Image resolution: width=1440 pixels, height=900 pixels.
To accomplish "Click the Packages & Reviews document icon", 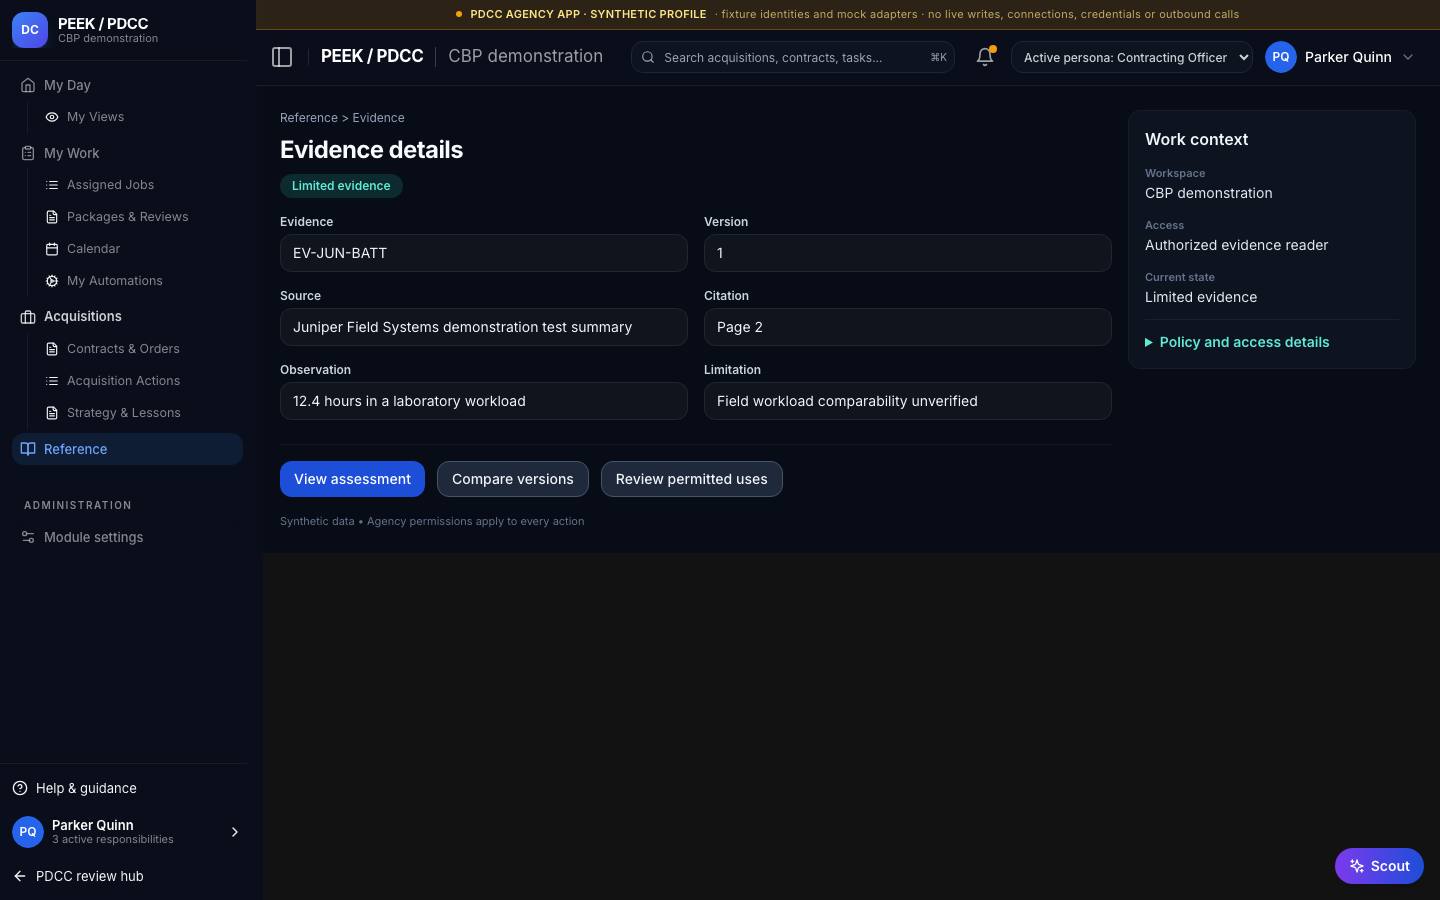I will pyautogui.click(x=52, y=217).
